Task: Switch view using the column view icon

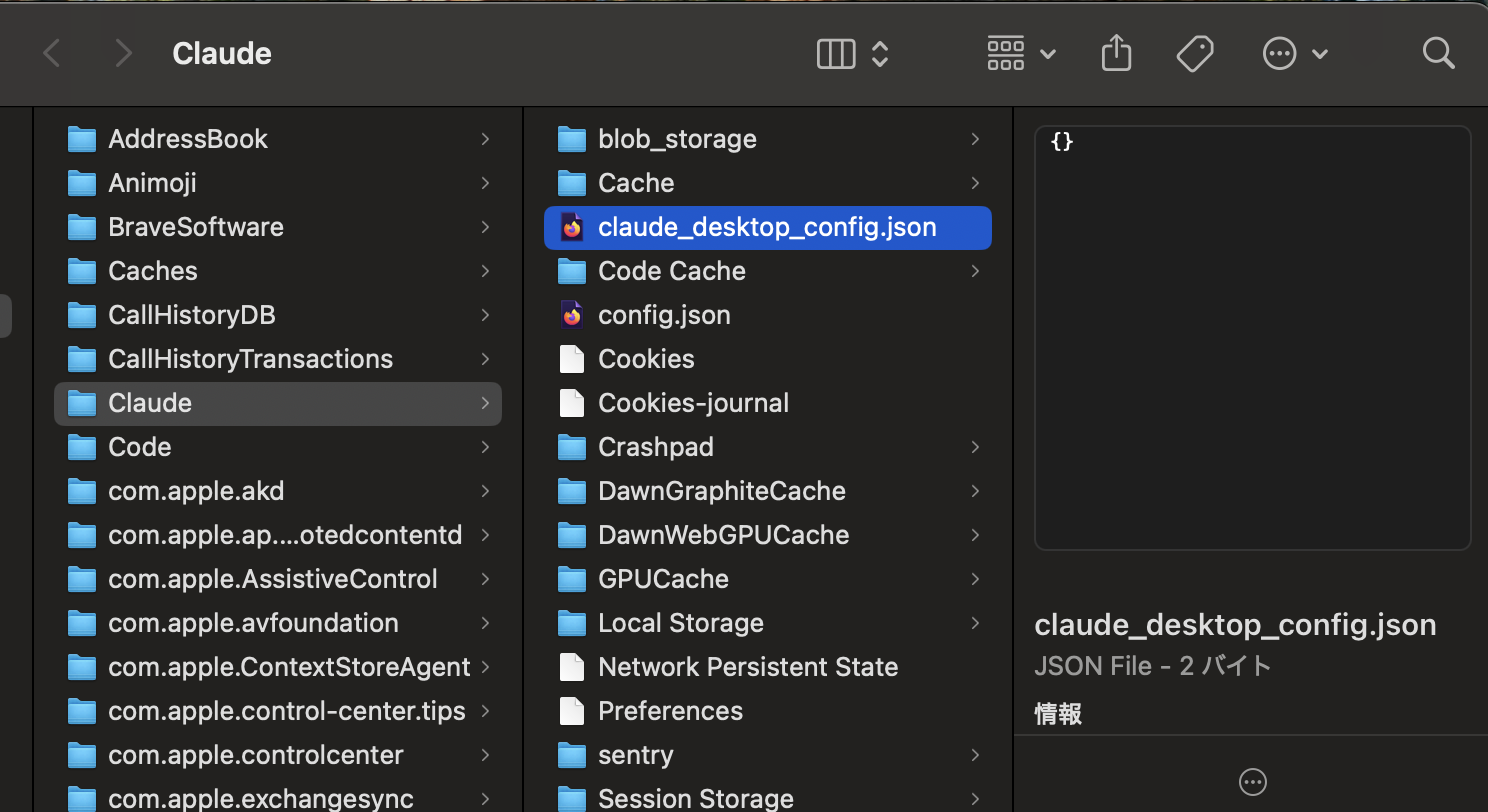Action: click(x=836, y=54)
